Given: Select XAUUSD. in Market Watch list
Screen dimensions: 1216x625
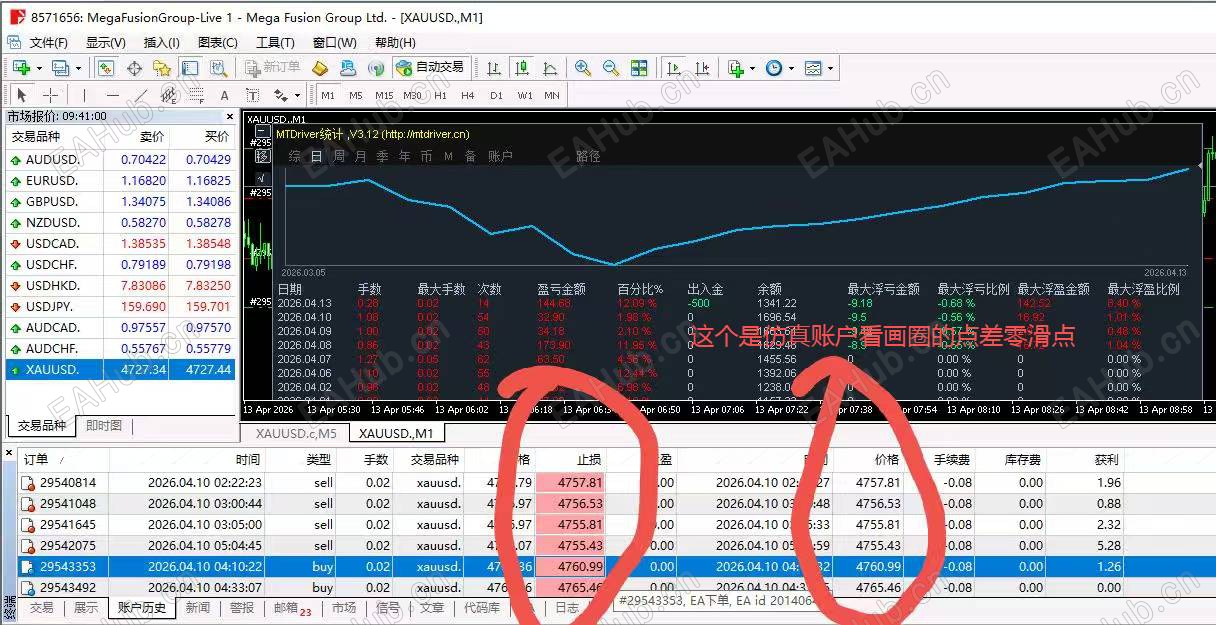Looking at the screenshot, I should click(120, 369).
